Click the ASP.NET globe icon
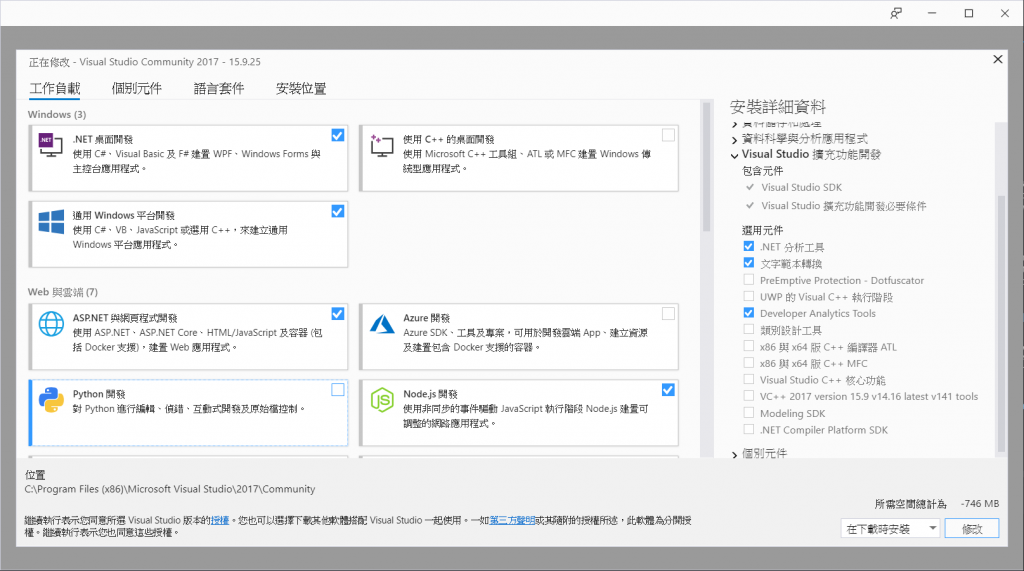 pyautogui.click(x=51, y=323)
